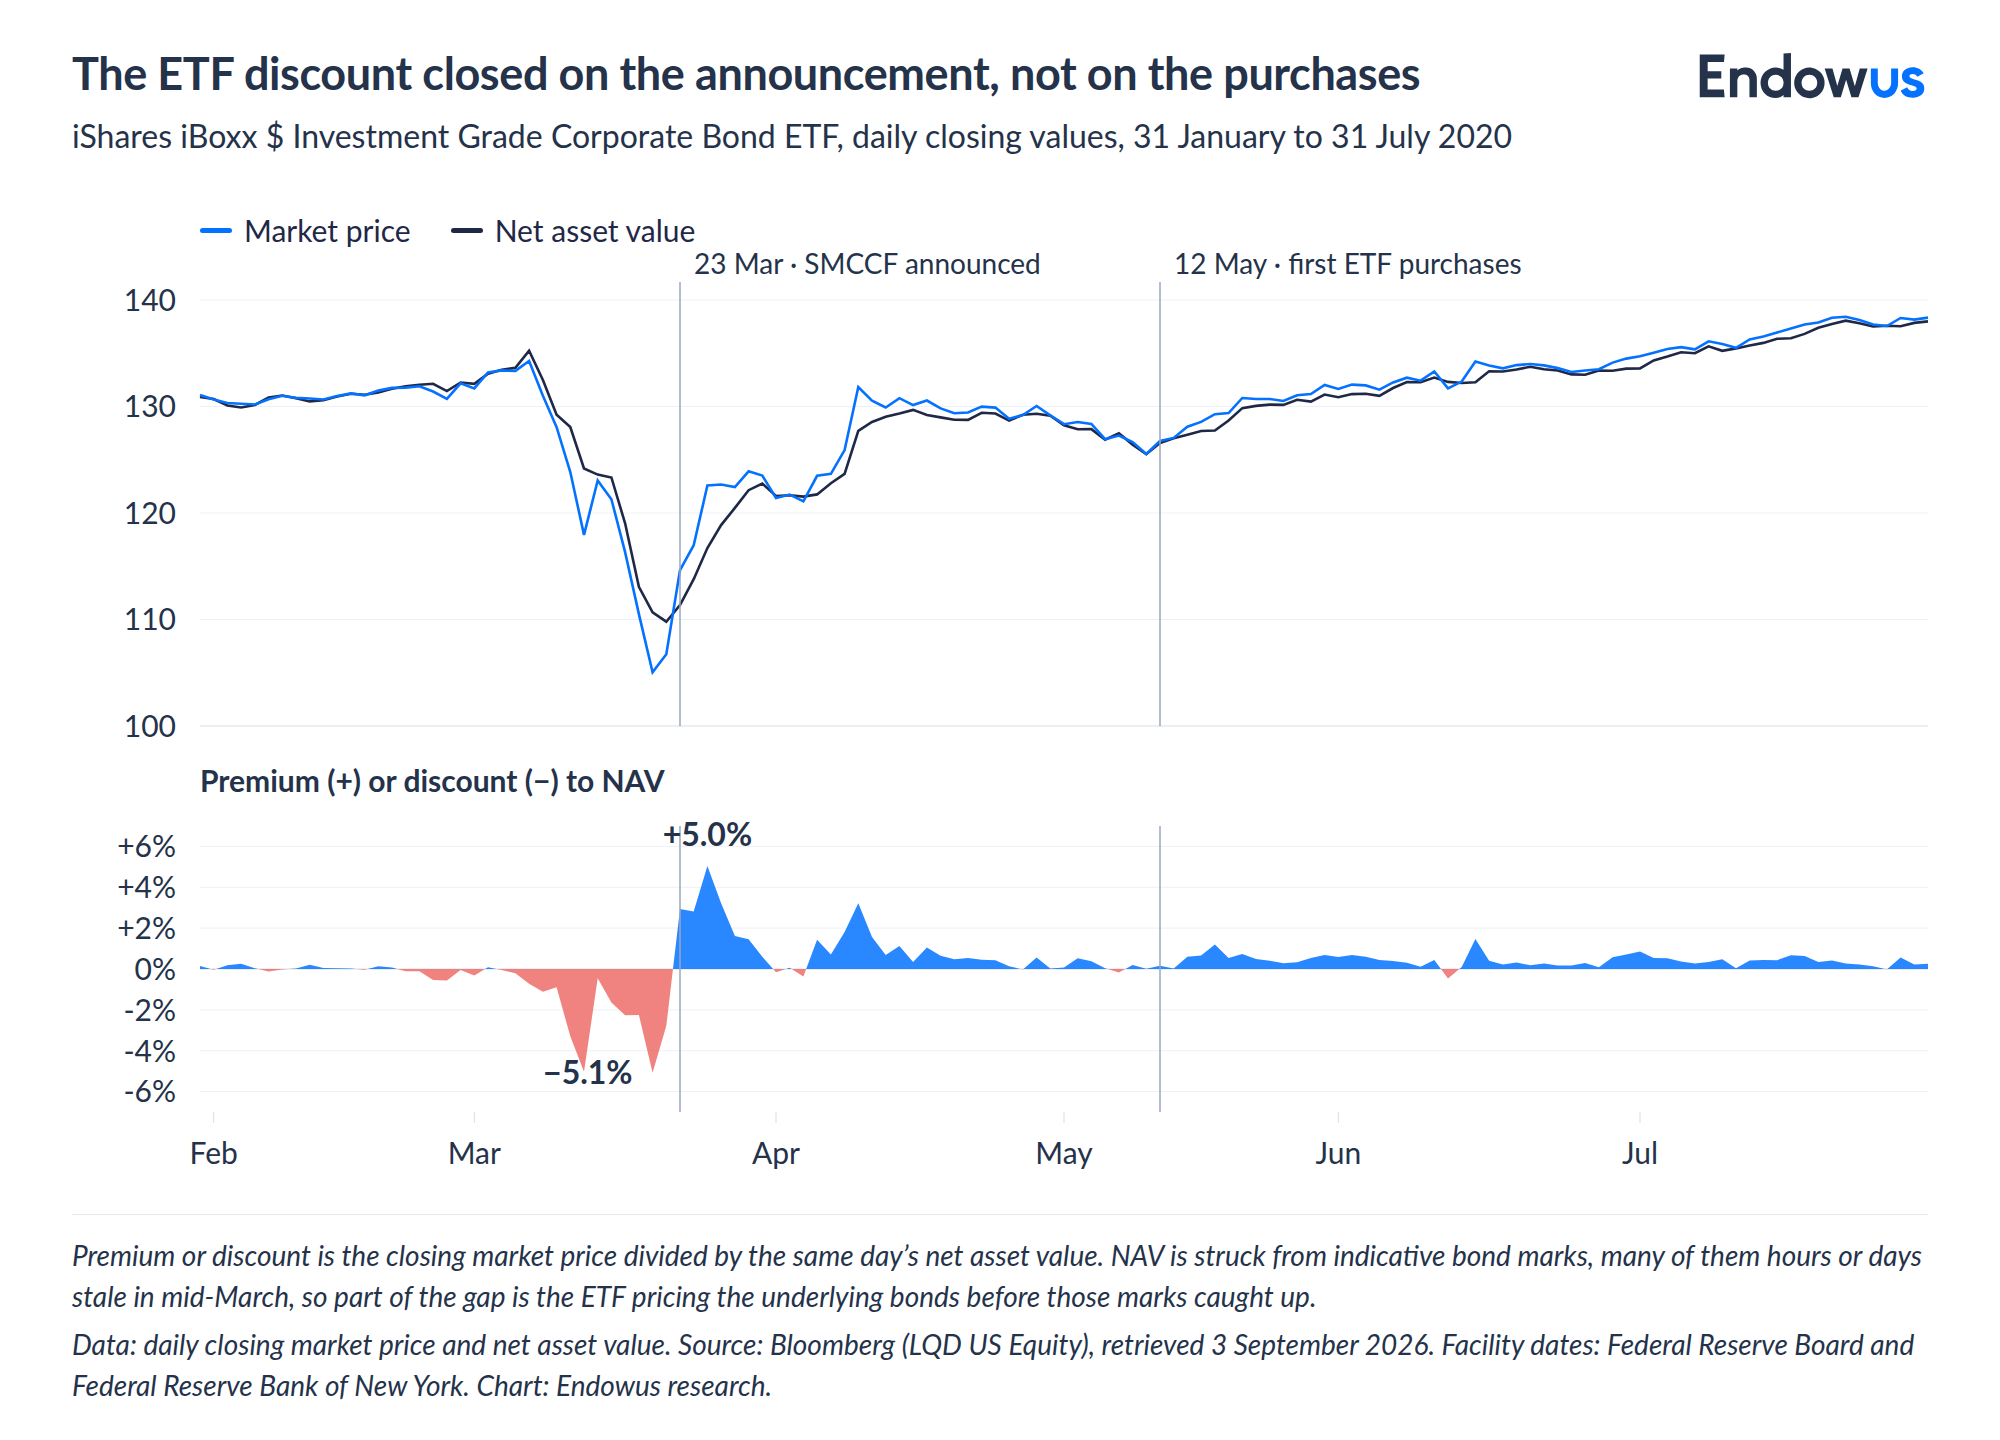Click the 100 y-axis value
Viewport: 2000px width, 1440px height.
pyautogui.click(x=150, y=726)
